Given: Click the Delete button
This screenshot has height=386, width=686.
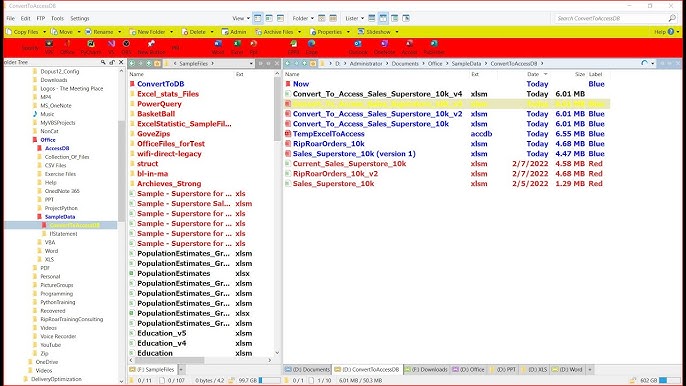Looking at the screenshot, I should [194, 32].
